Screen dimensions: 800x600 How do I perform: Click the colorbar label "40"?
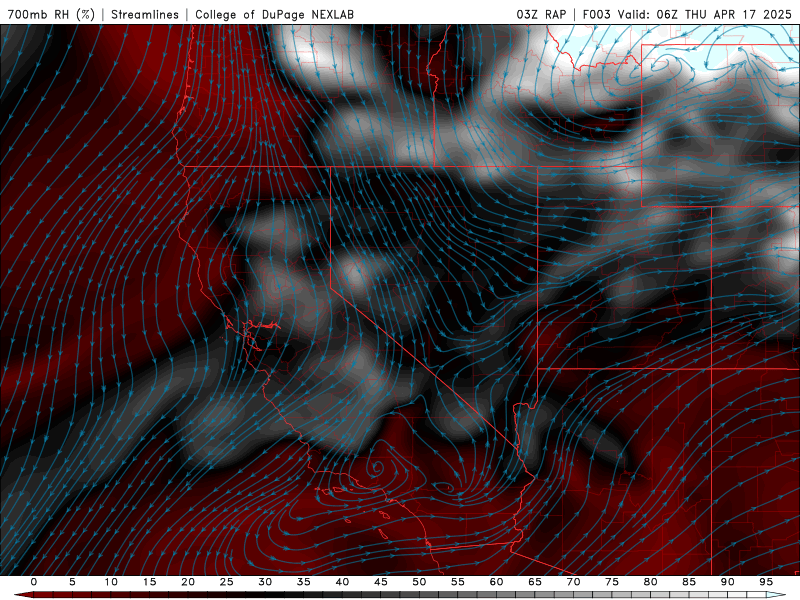342,582
